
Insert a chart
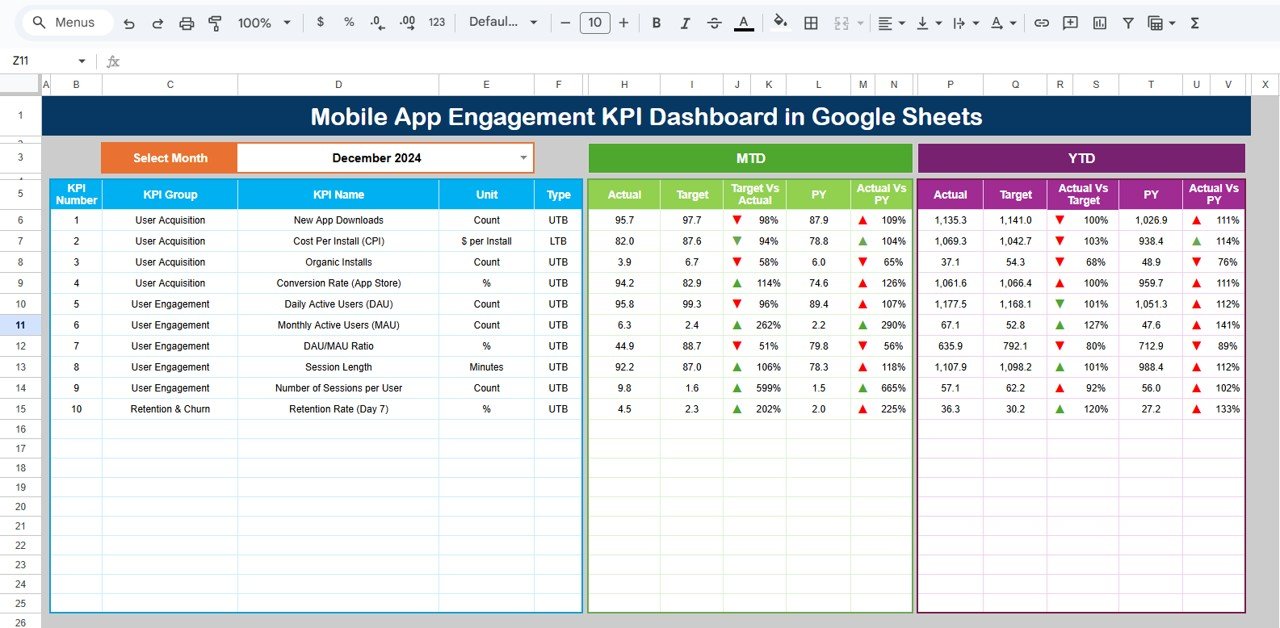coord(1099,22)
